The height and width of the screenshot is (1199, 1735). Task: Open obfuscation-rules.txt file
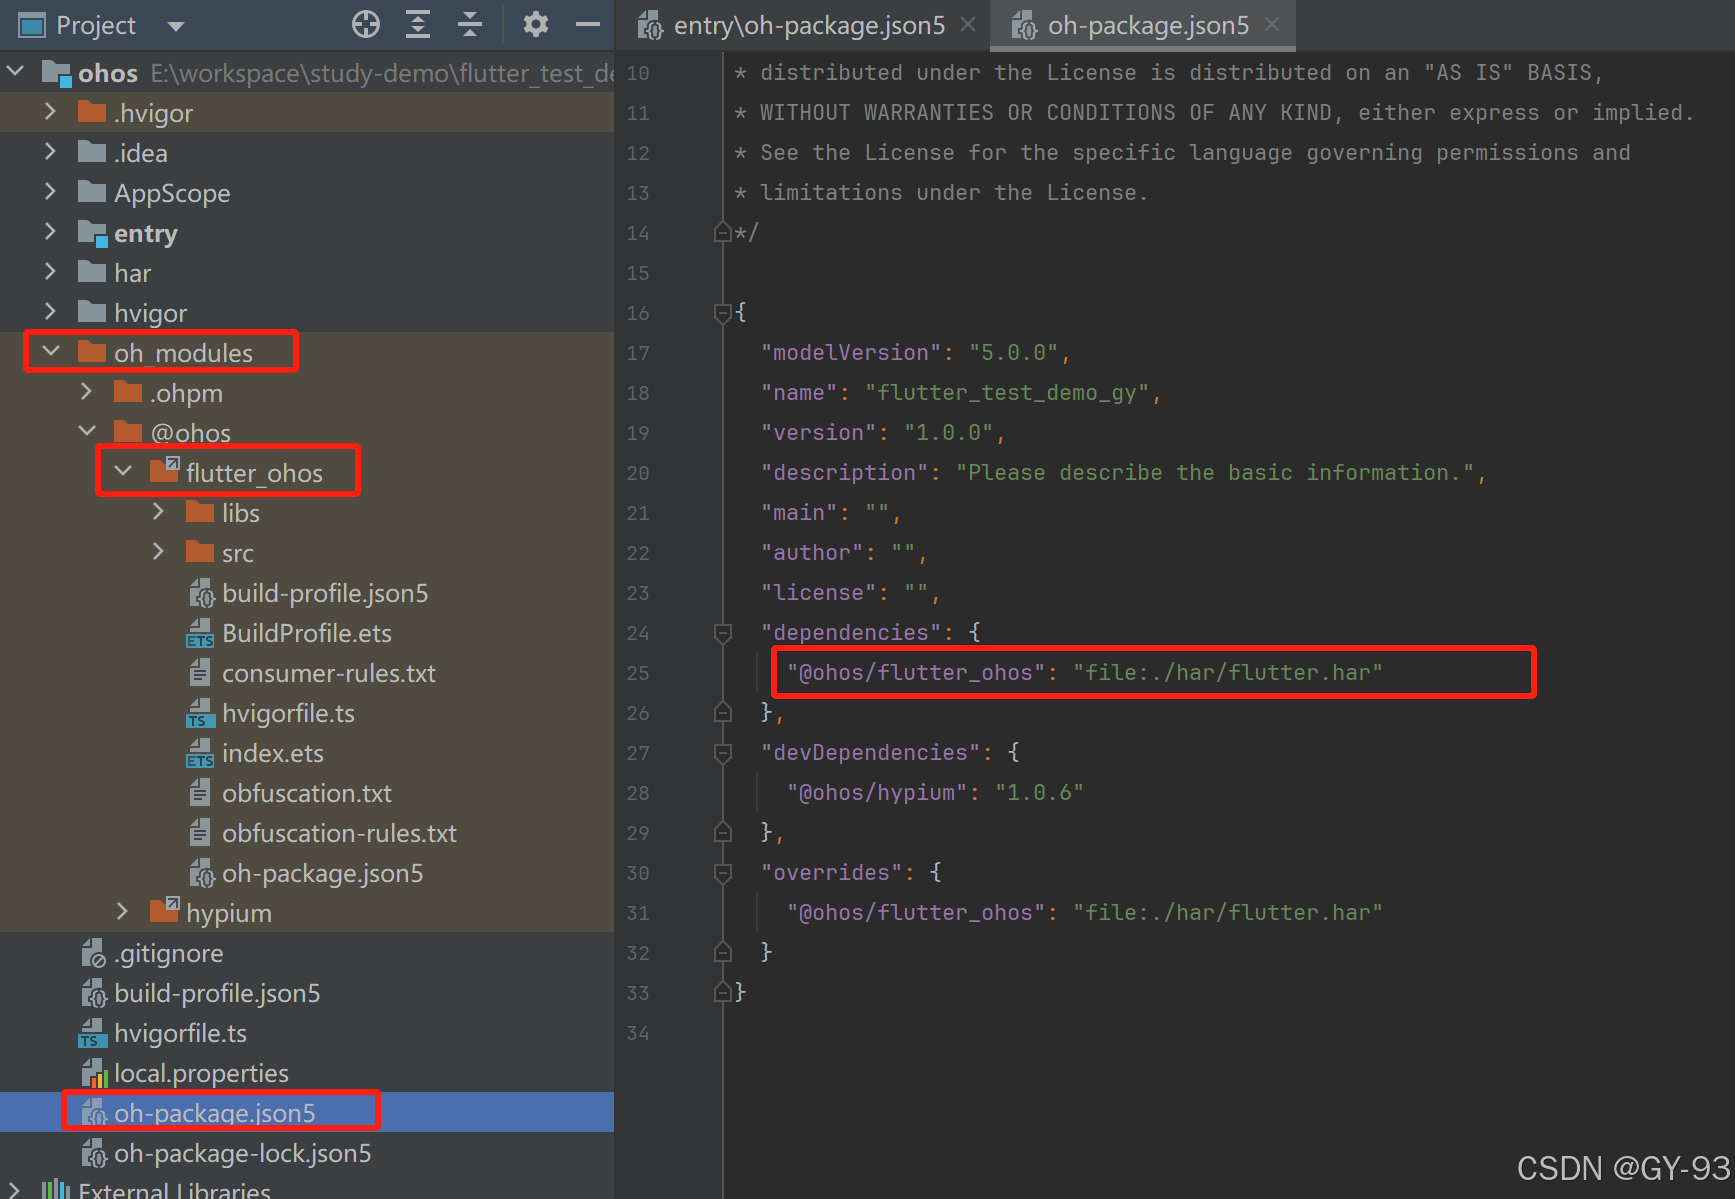coord(339,833)
